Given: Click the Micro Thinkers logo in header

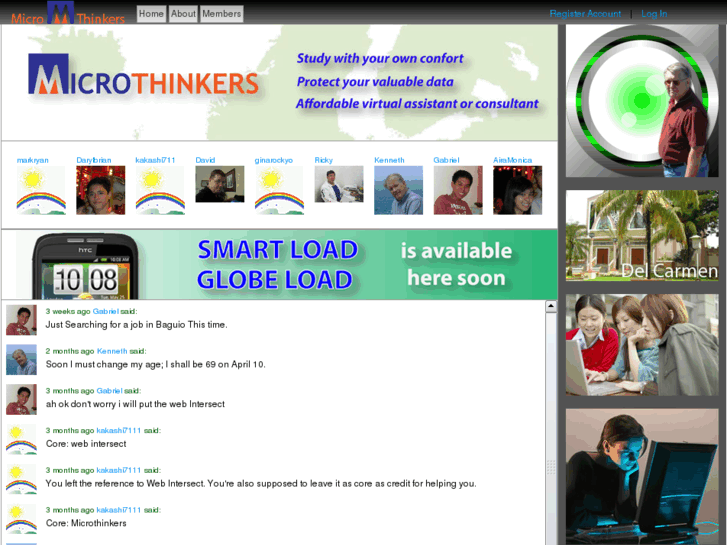Looking at the screenshot, I should coord(68,13).
